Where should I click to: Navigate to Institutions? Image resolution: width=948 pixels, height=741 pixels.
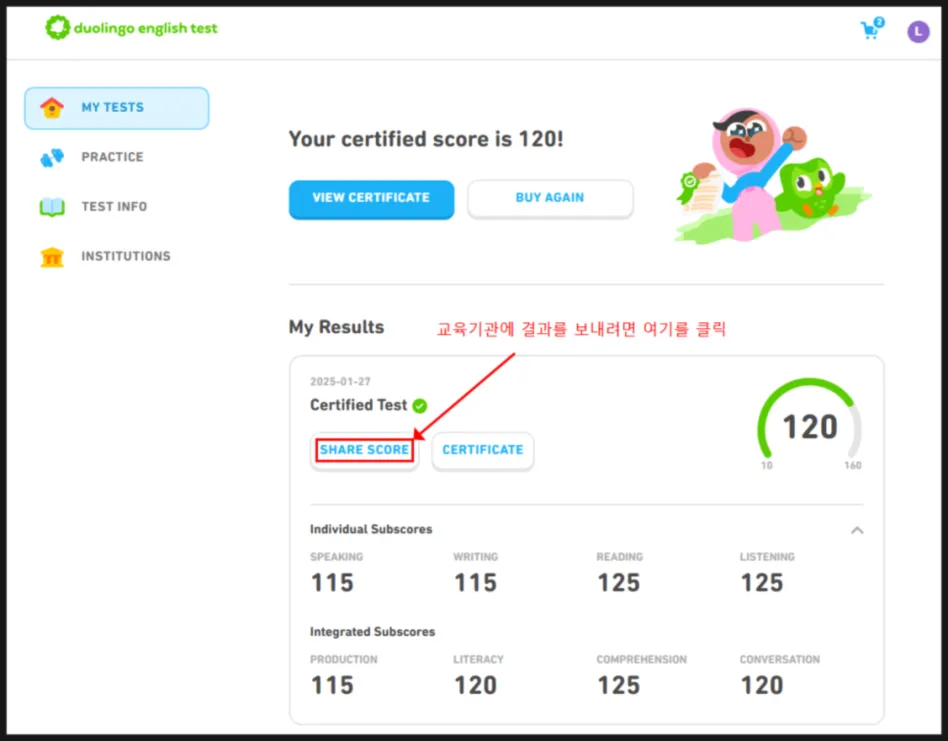tap(126, 256)
